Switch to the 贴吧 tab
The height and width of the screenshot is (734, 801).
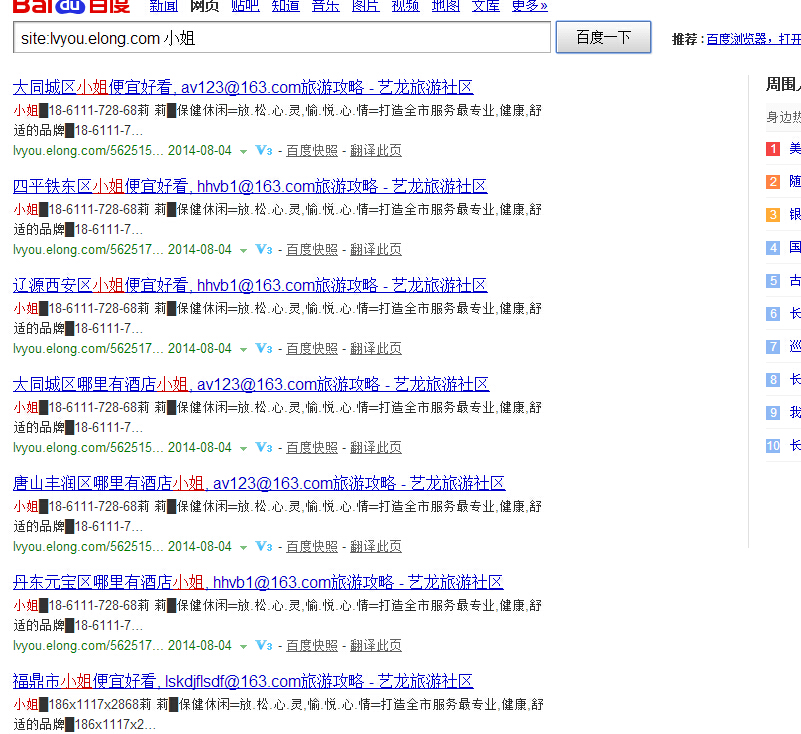pyautogui.click(x=245, y=6)
